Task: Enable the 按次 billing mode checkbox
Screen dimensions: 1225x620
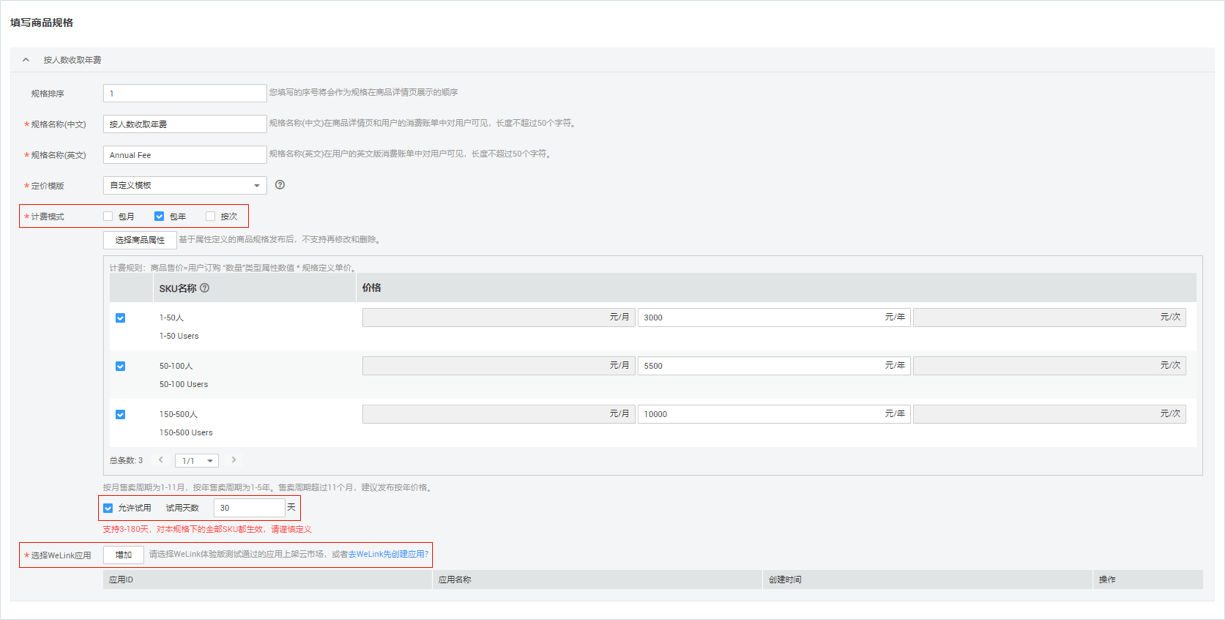Action: point(210,216)
